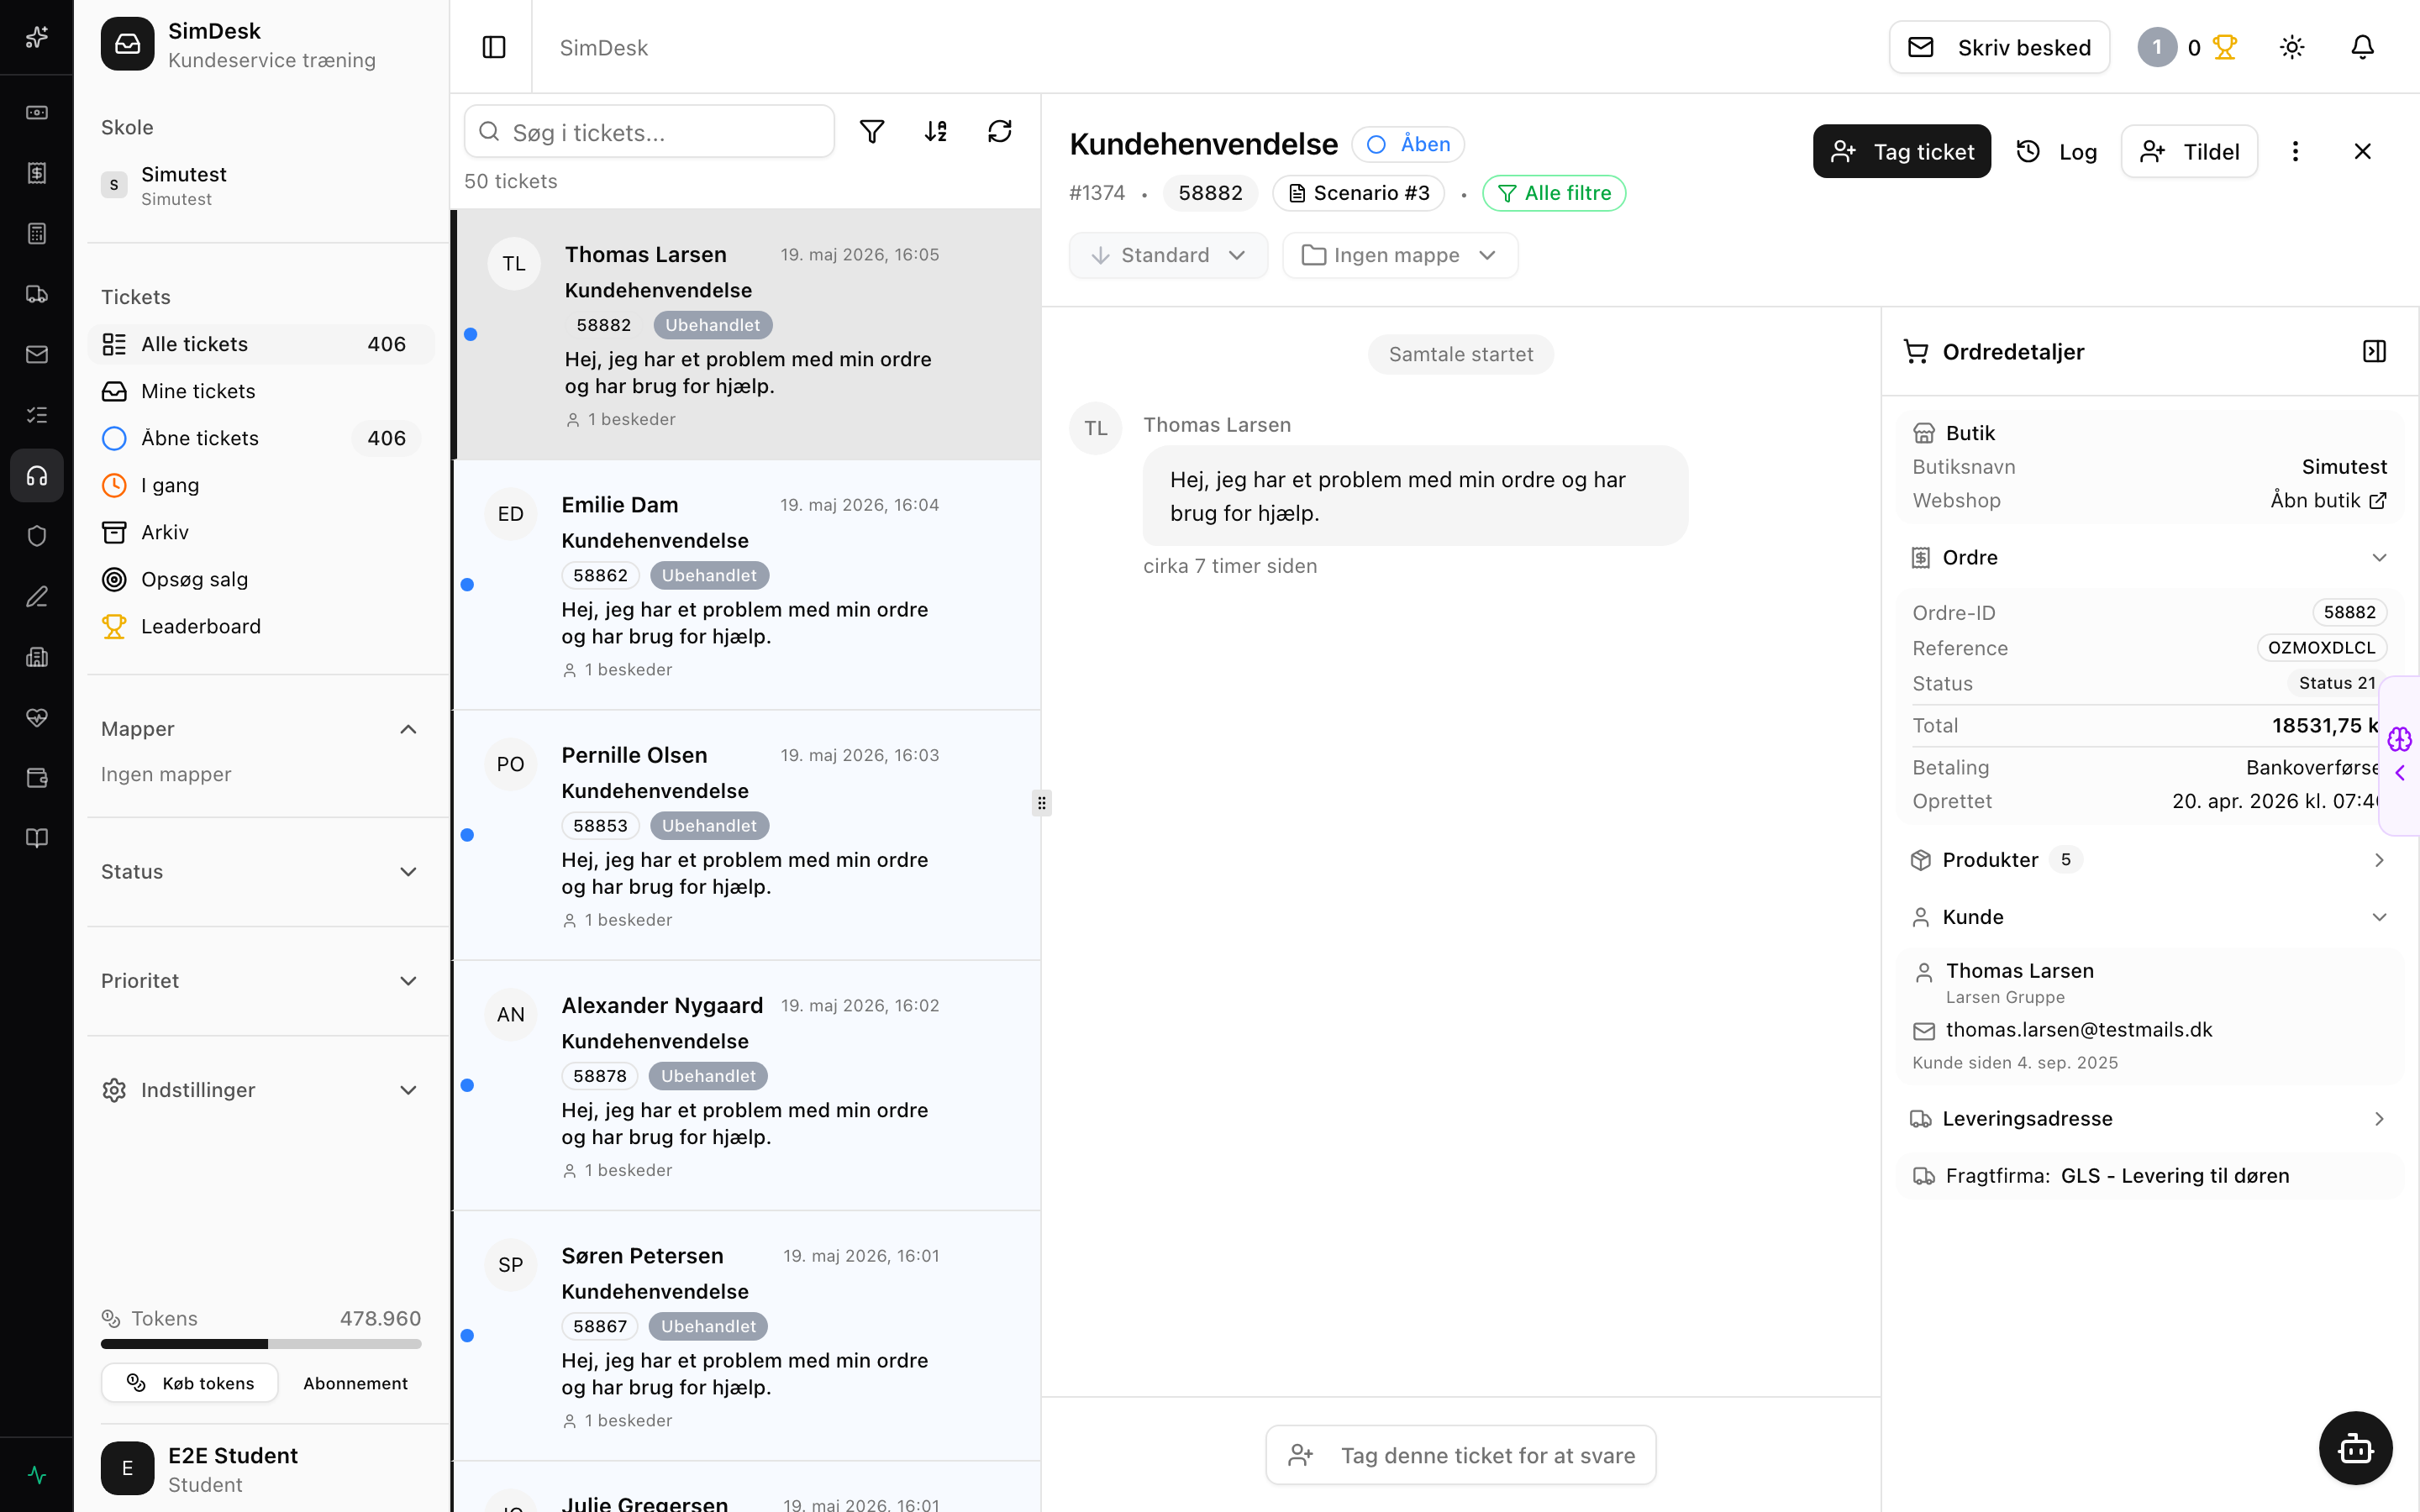This screenshot has height=1512, width=2420.
Task: Click the Tag ticket button
Action: pos(1901,151)
